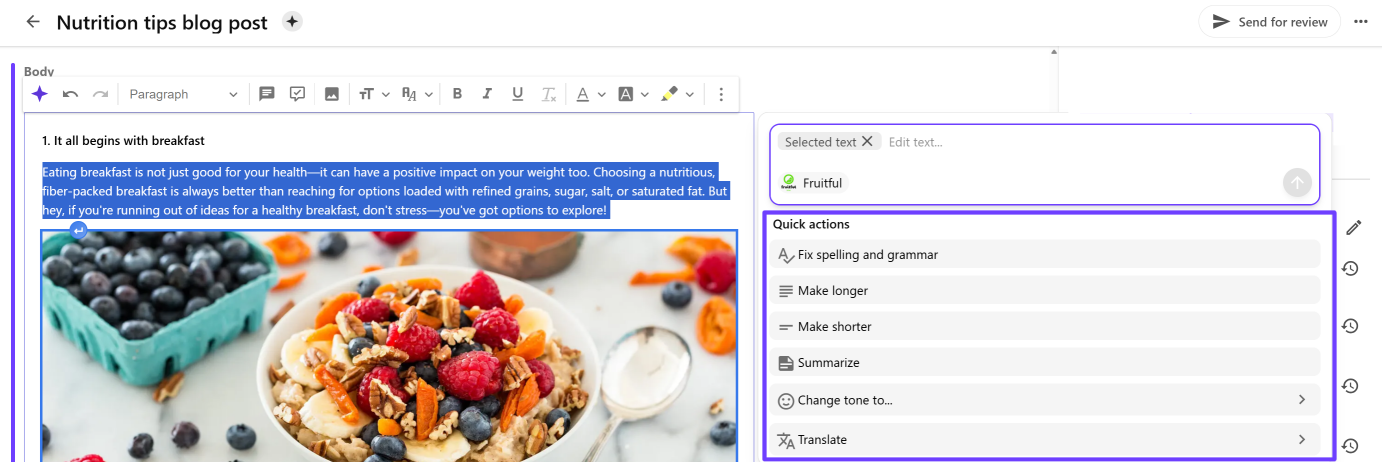Expand the Translate chevron arrow
Screen dimensions: 1382x462
pyautogui.click(x=1302, y=439)
